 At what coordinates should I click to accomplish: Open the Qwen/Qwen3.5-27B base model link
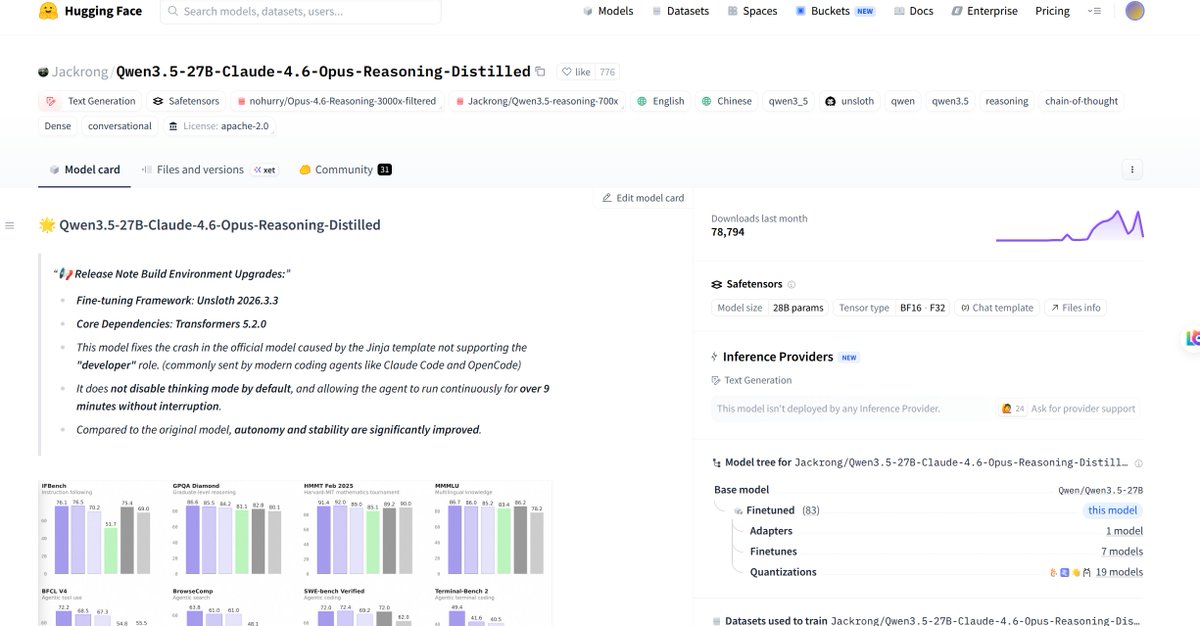1100,490
